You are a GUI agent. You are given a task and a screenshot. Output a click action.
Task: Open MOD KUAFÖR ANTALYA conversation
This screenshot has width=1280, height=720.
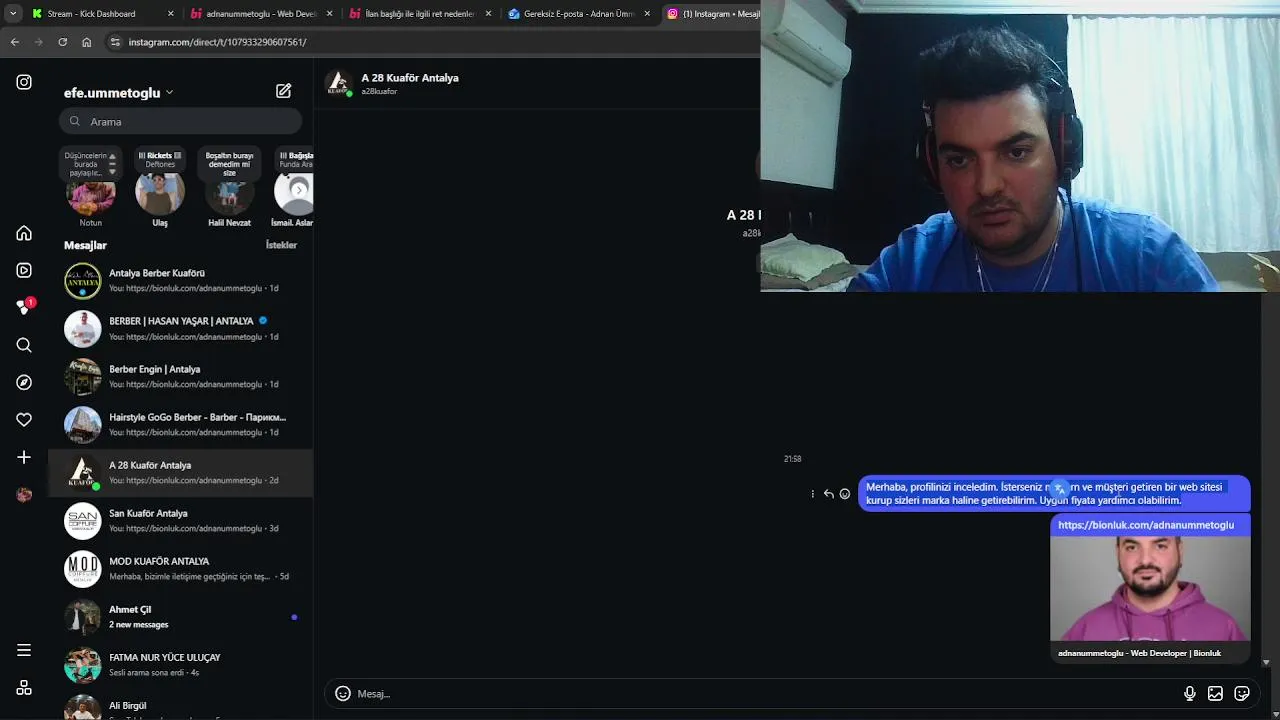(x=181, y=568)
